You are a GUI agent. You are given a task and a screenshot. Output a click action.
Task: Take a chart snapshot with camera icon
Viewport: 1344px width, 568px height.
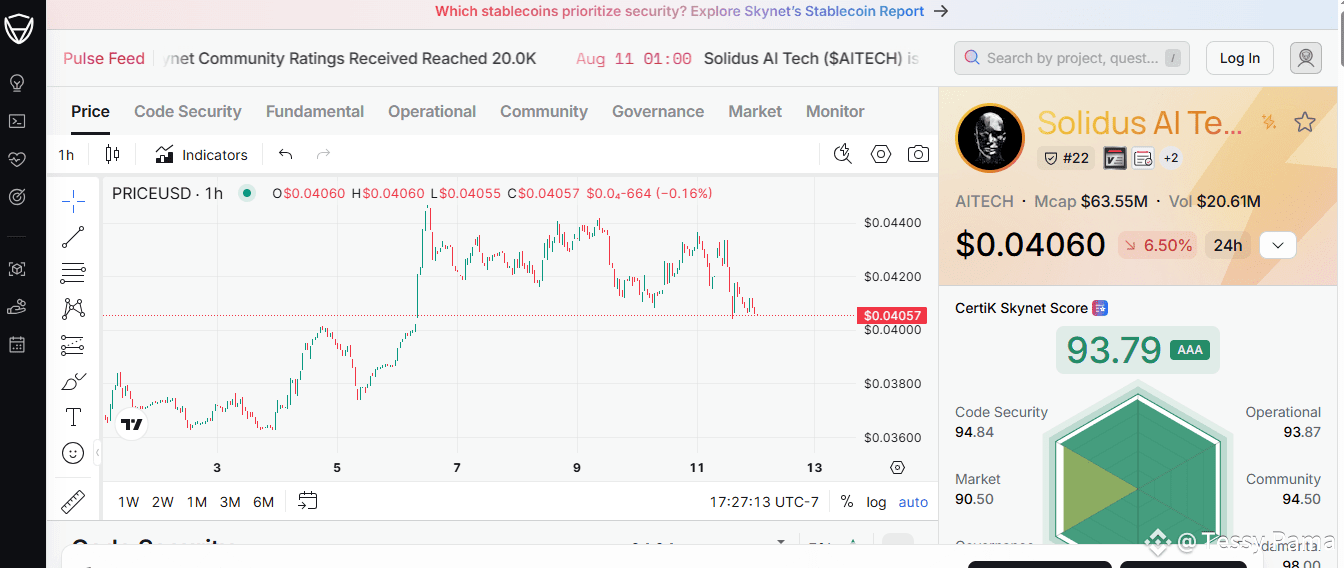[918, 154]
